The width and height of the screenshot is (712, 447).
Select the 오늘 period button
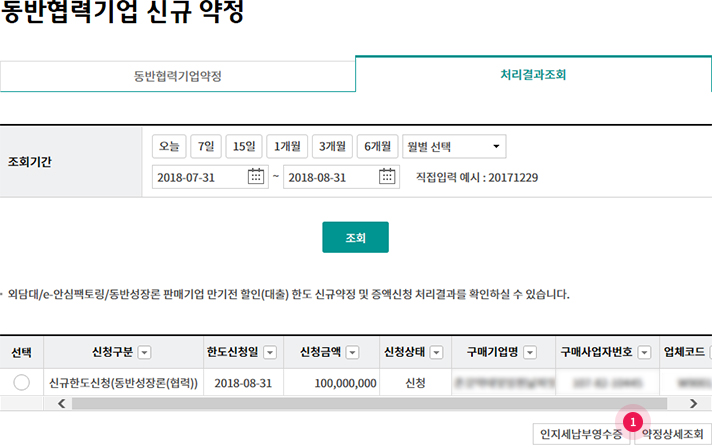click(x=169, y=146)
